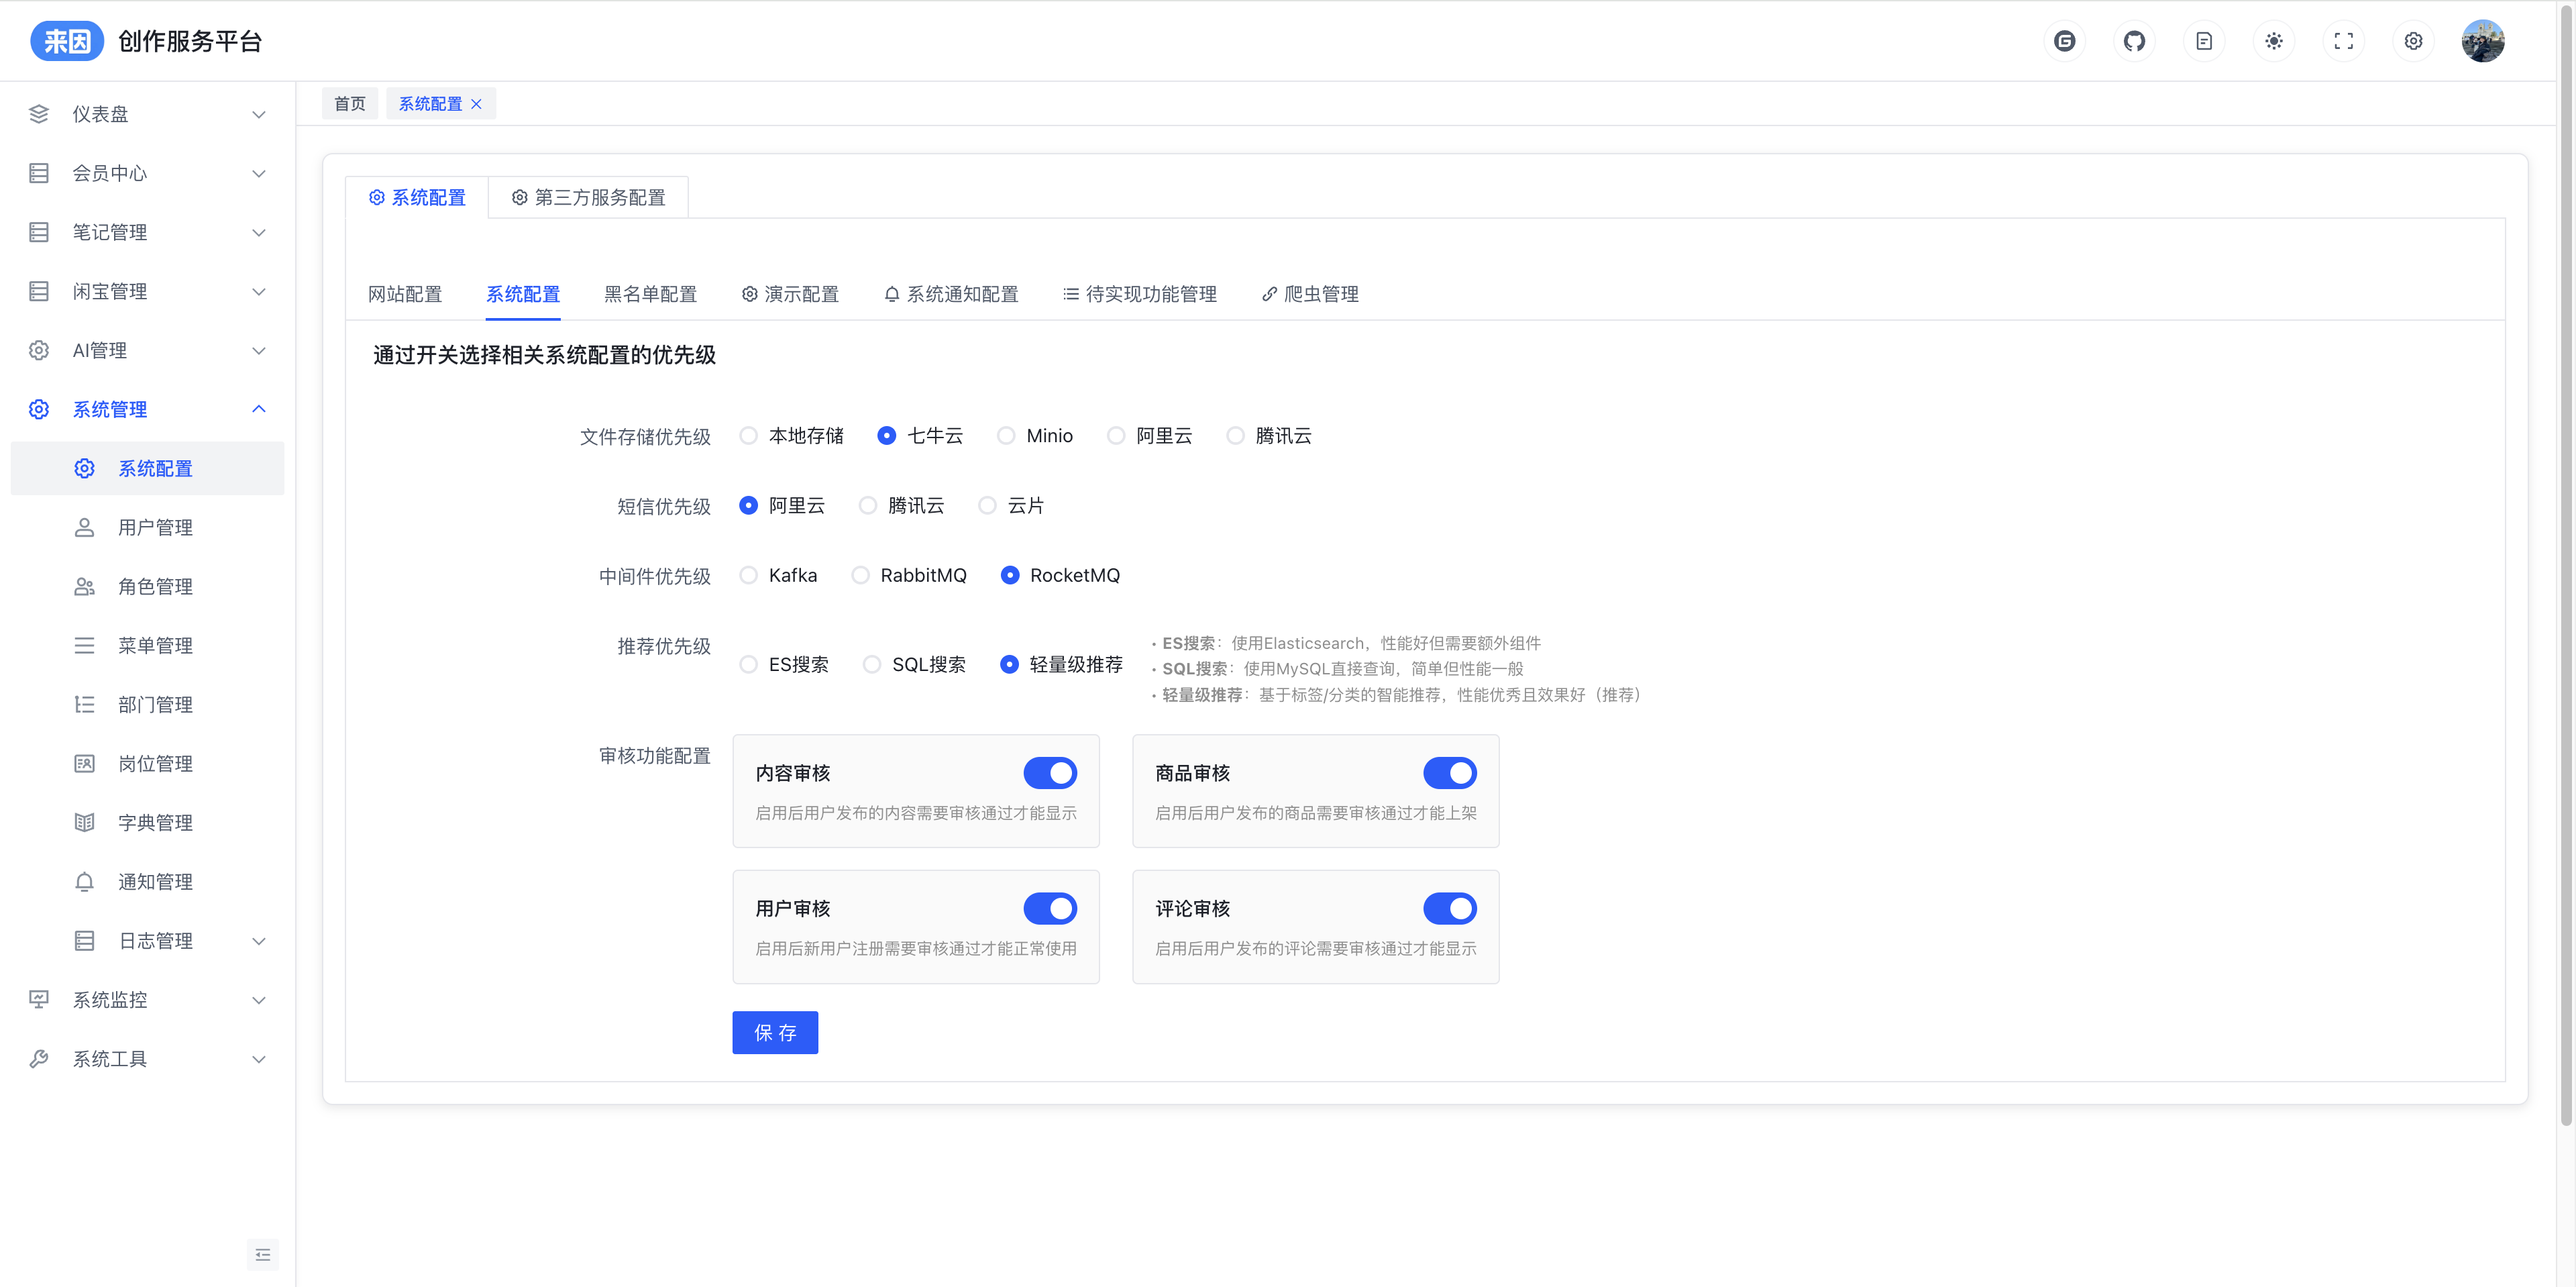Select the Minio storage radio option

[1006, 436]
